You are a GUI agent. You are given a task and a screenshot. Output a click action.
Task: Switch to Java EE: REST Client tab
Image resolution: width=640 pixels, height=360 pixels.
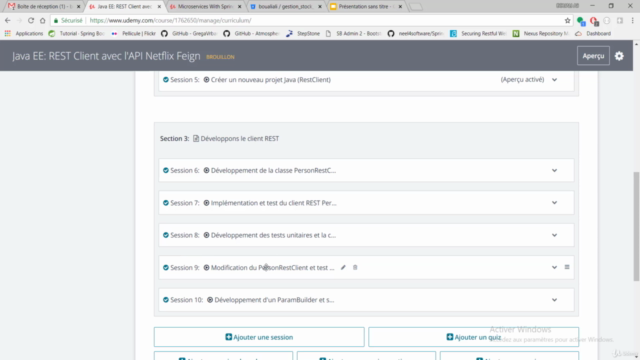point(124,7)
